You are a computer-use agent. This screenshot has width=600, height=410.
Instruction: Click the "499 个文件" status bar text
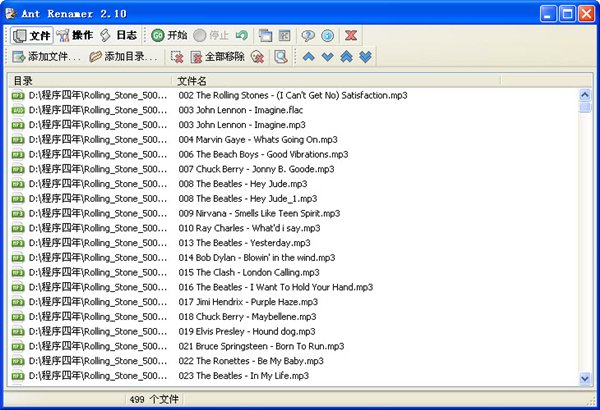[154, 400]
